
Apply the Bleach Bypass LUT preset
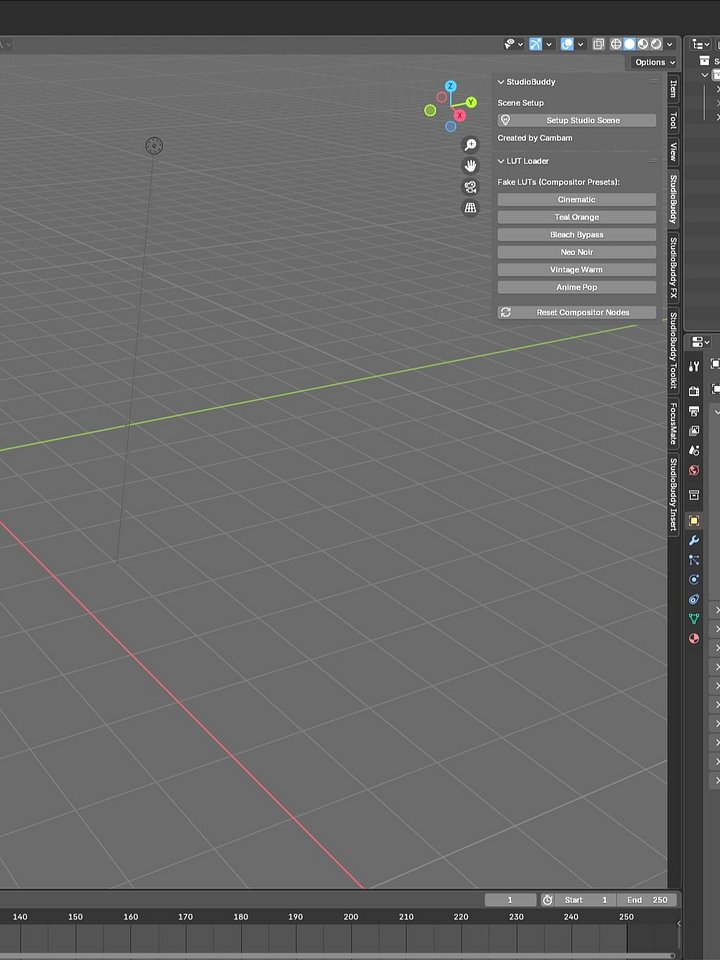point(577,234)
